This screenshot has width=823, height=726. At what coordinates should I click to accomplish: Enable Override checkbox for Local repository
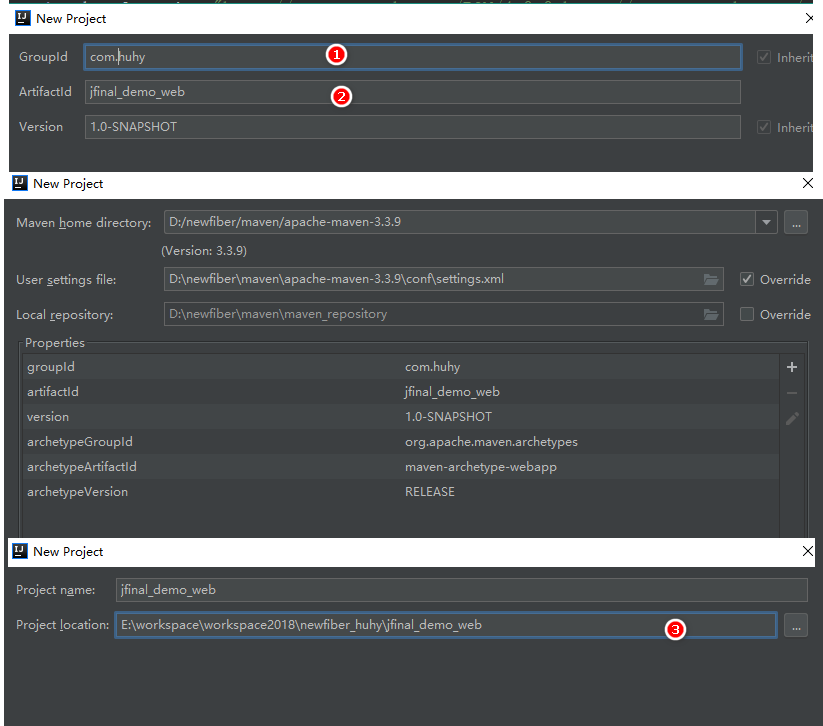tap(747, 314)
